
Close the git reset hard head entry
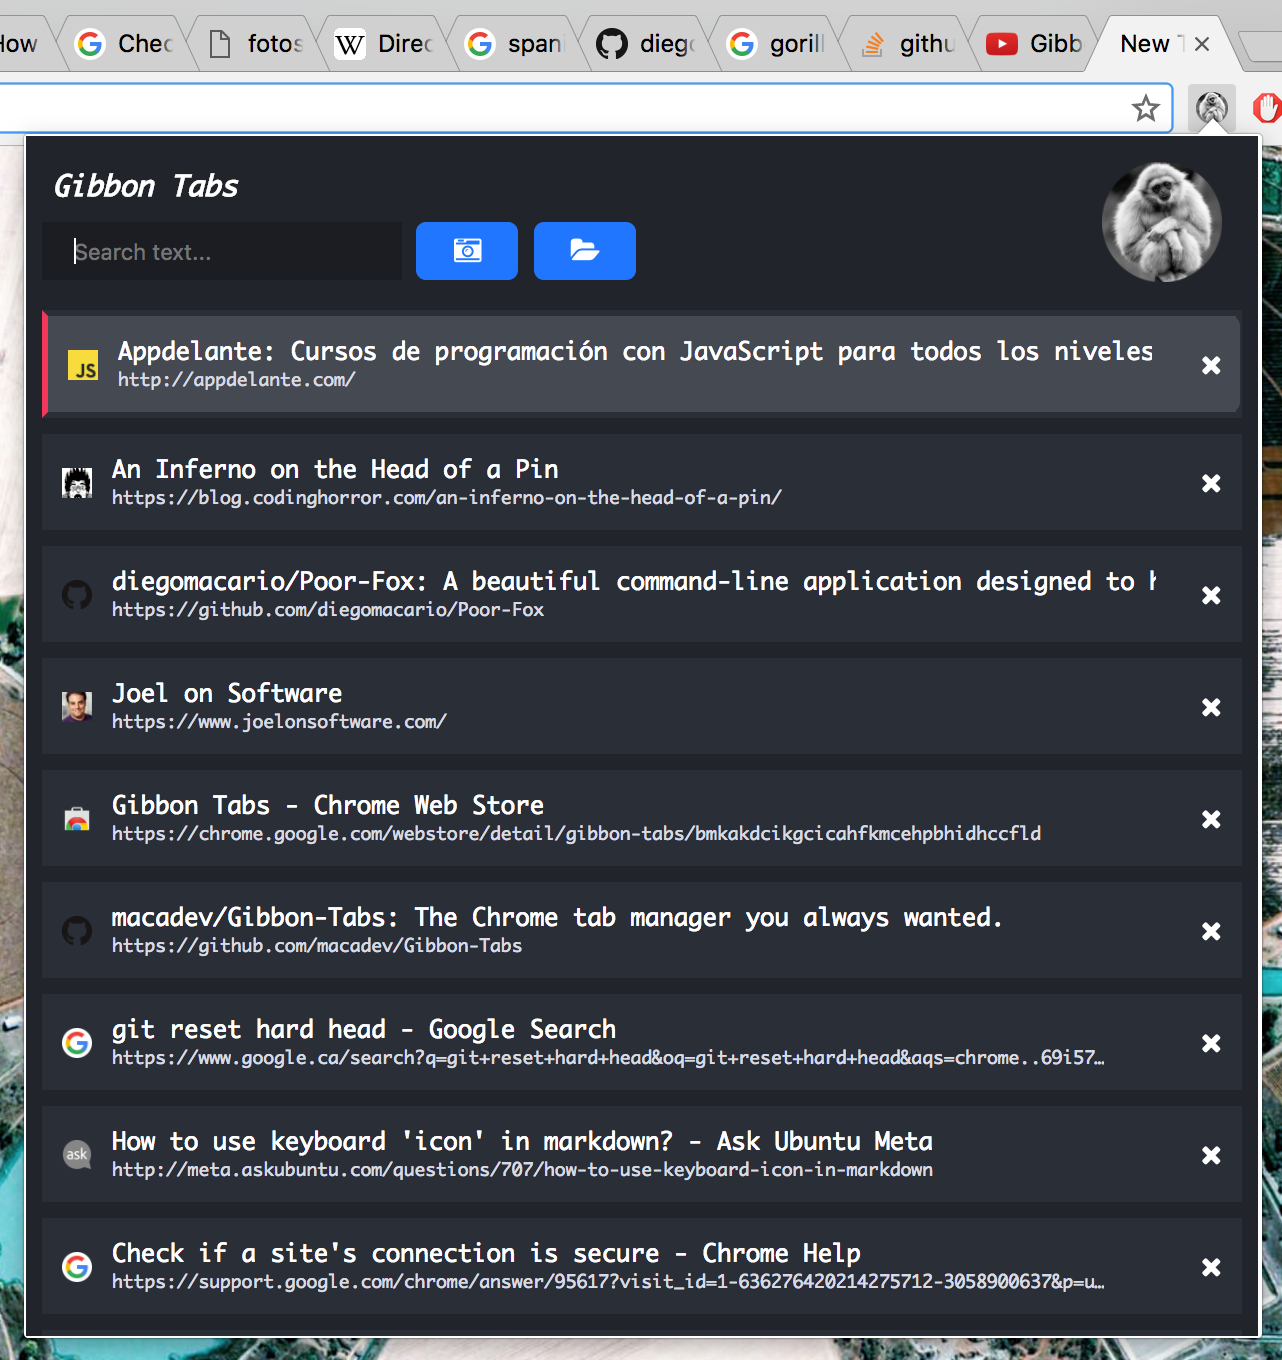[x=1211, y=1043]
